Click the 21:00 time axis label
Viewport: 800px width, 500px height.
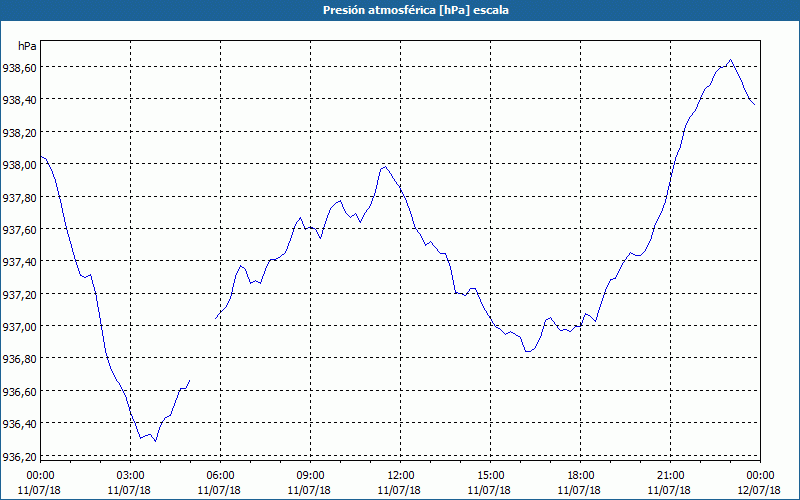click(670, 476)
